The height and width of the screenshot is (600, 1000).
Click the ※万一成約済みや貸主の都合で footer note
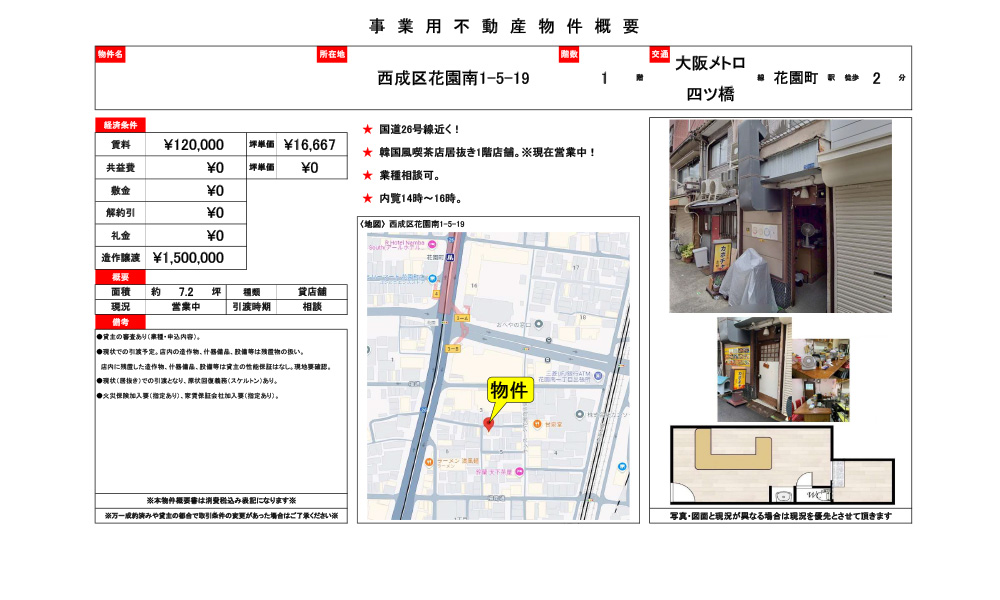click(221, 515)
